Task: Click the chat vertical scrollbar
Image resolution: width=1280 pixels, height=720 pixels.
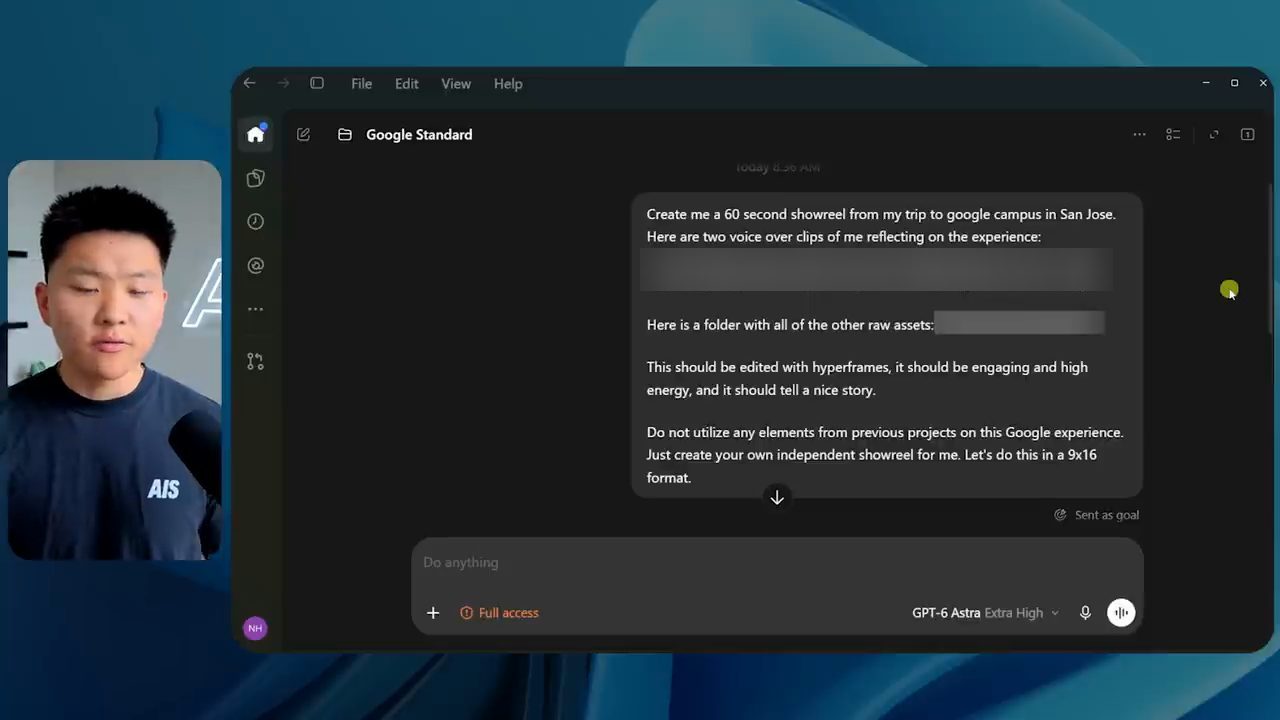Action: coord(1271,258)
